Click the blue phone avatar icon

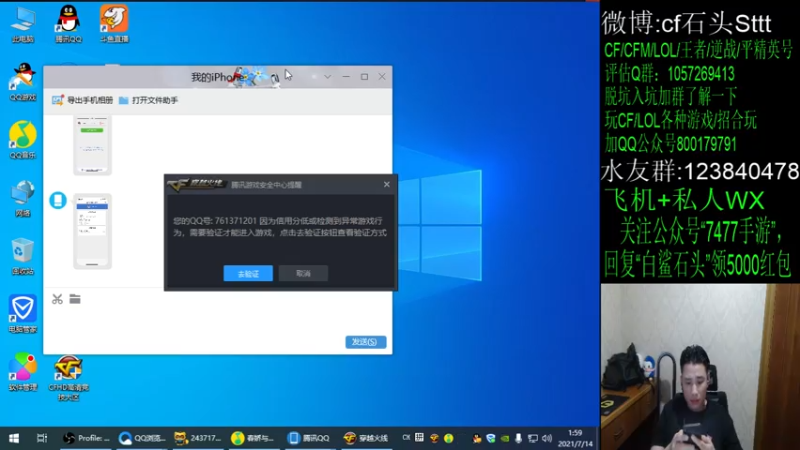click(58, 200)
